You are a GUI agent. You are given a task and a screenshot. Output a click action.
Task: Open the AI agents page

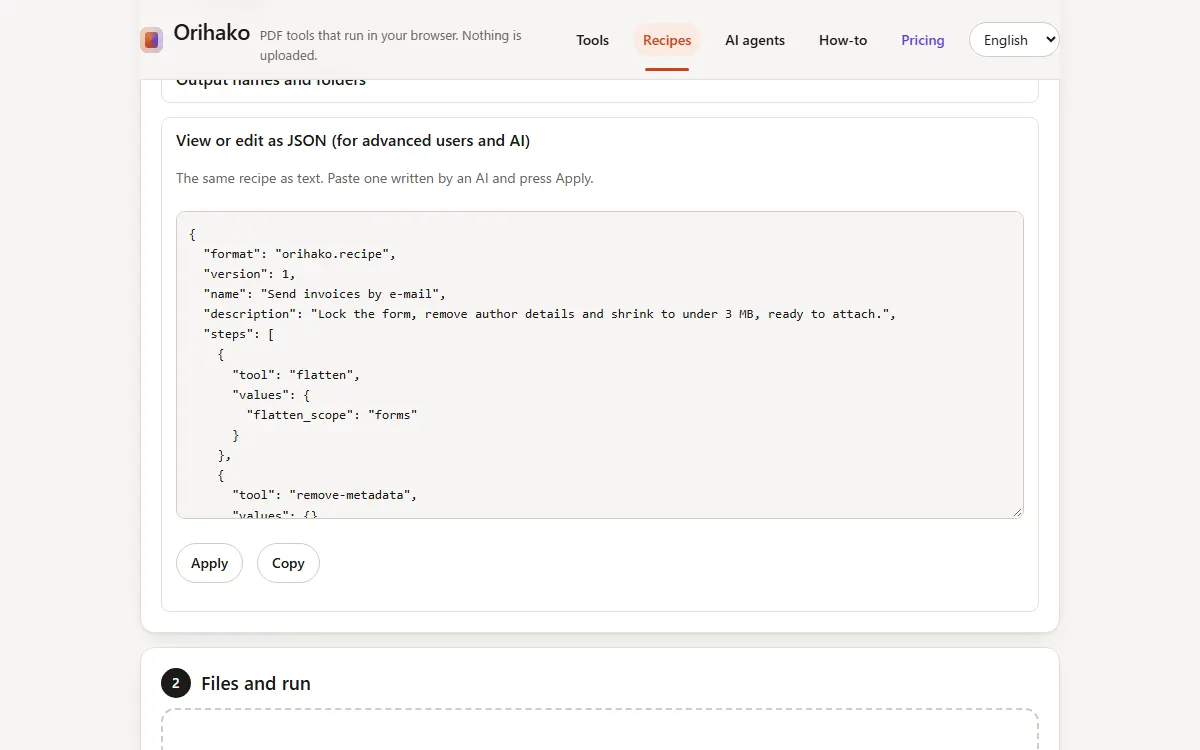(755, 40)
